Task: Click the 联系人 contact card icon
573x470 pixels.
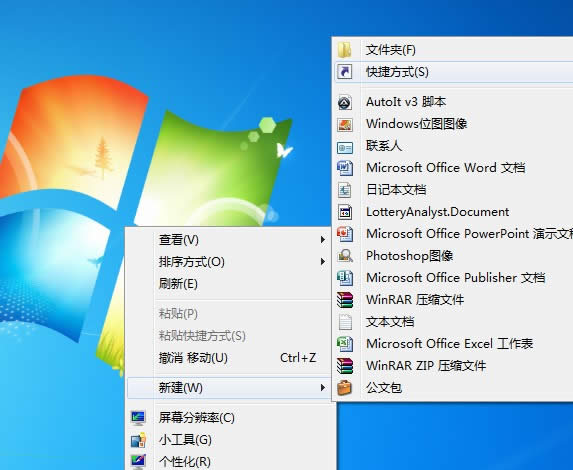Action: [345, 147]
